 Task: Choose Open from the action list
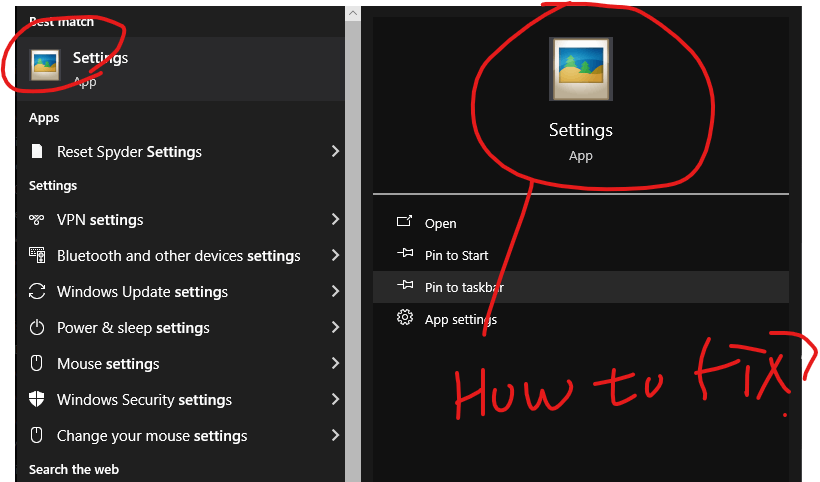click(580, 223)
